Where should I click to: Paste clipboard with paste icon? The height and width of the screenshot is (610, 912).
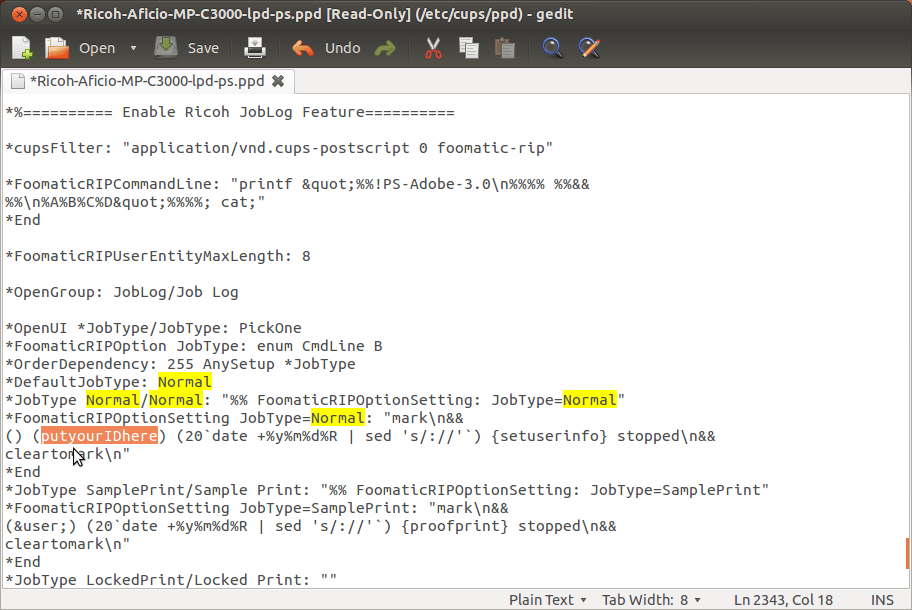(505, 48)
